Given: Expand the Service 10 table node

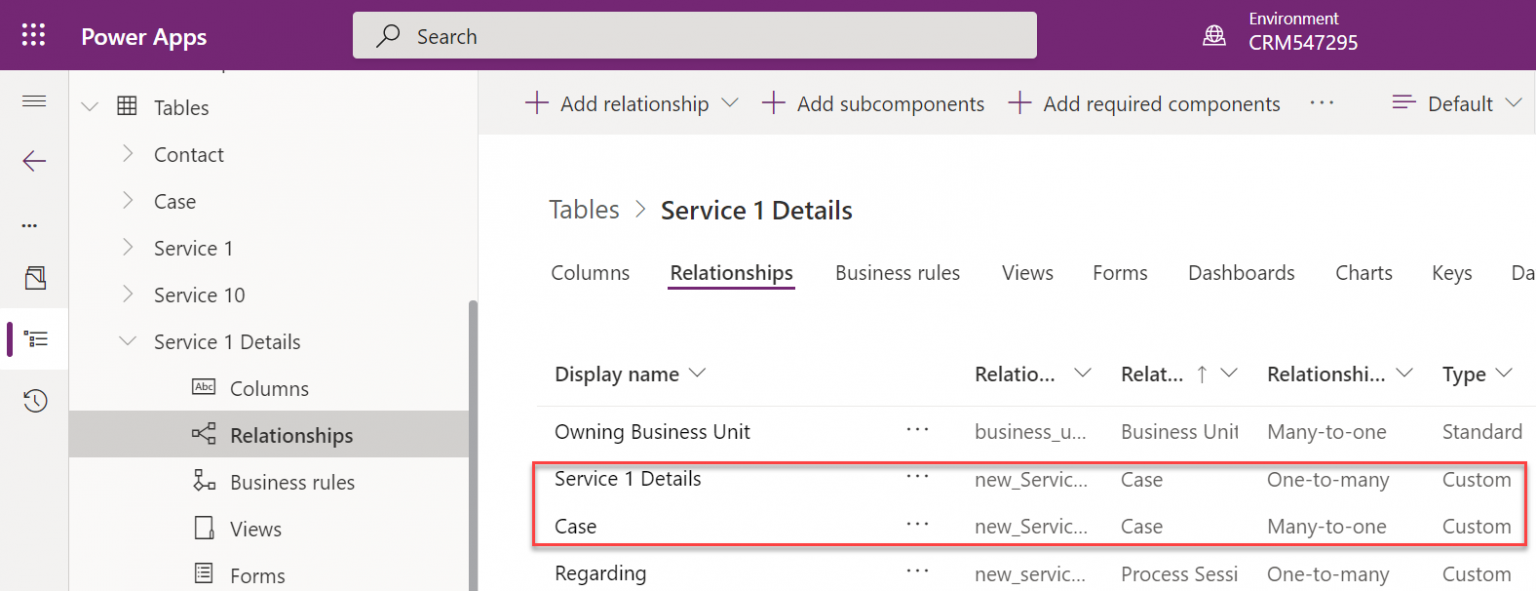Looking at the screenshot, I should (127, 294).
